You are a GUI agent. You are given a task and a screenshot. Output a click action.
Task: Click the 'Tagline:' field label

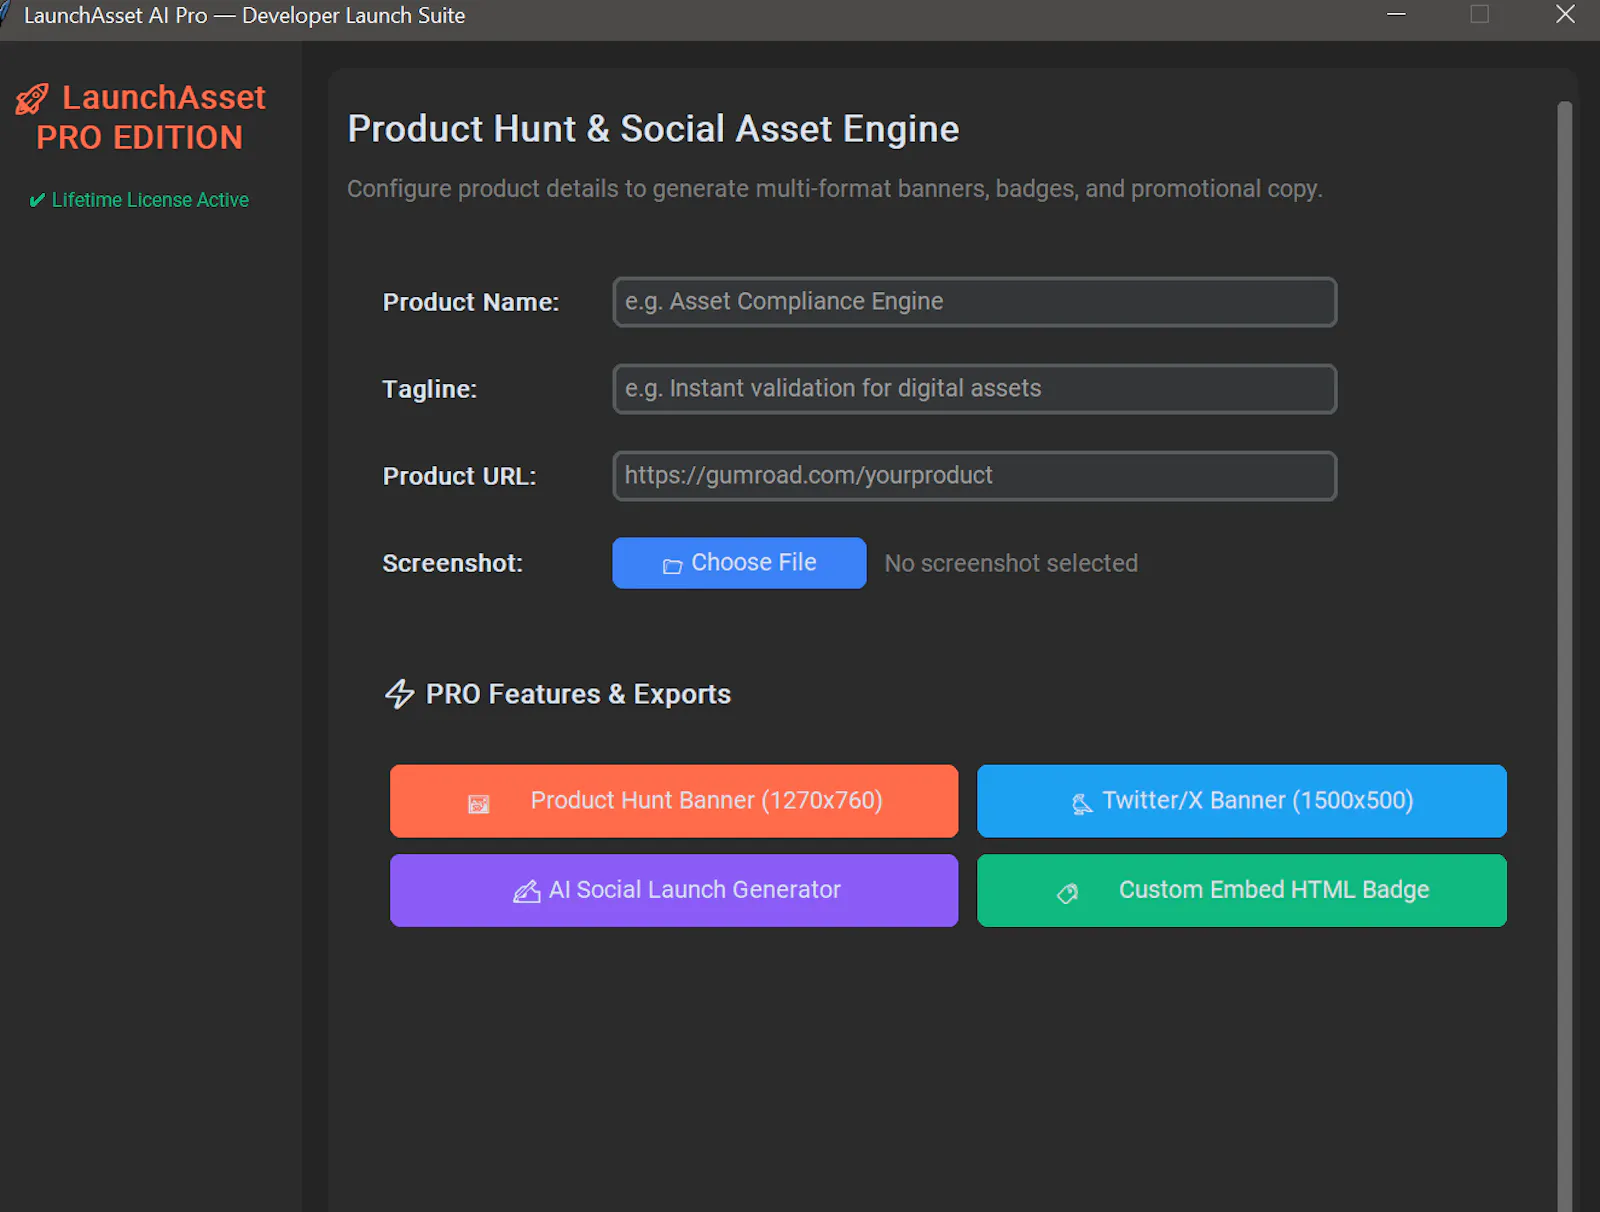point(430,389)
